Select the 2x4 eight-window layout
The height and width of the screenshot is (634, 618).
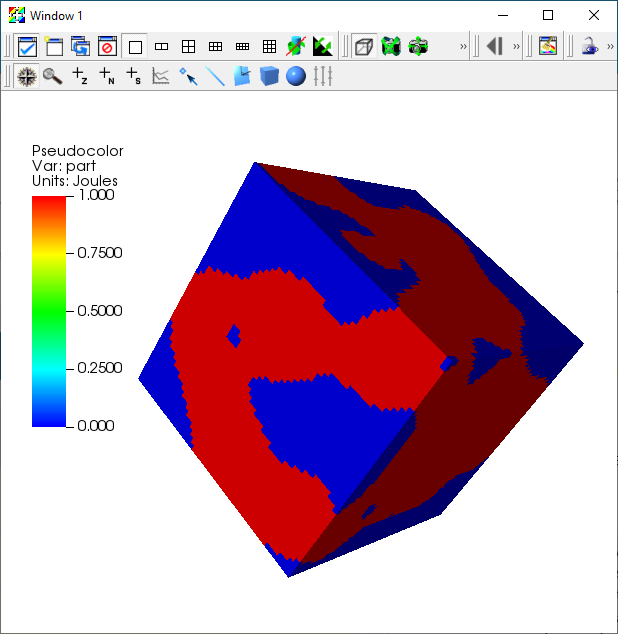242,46
